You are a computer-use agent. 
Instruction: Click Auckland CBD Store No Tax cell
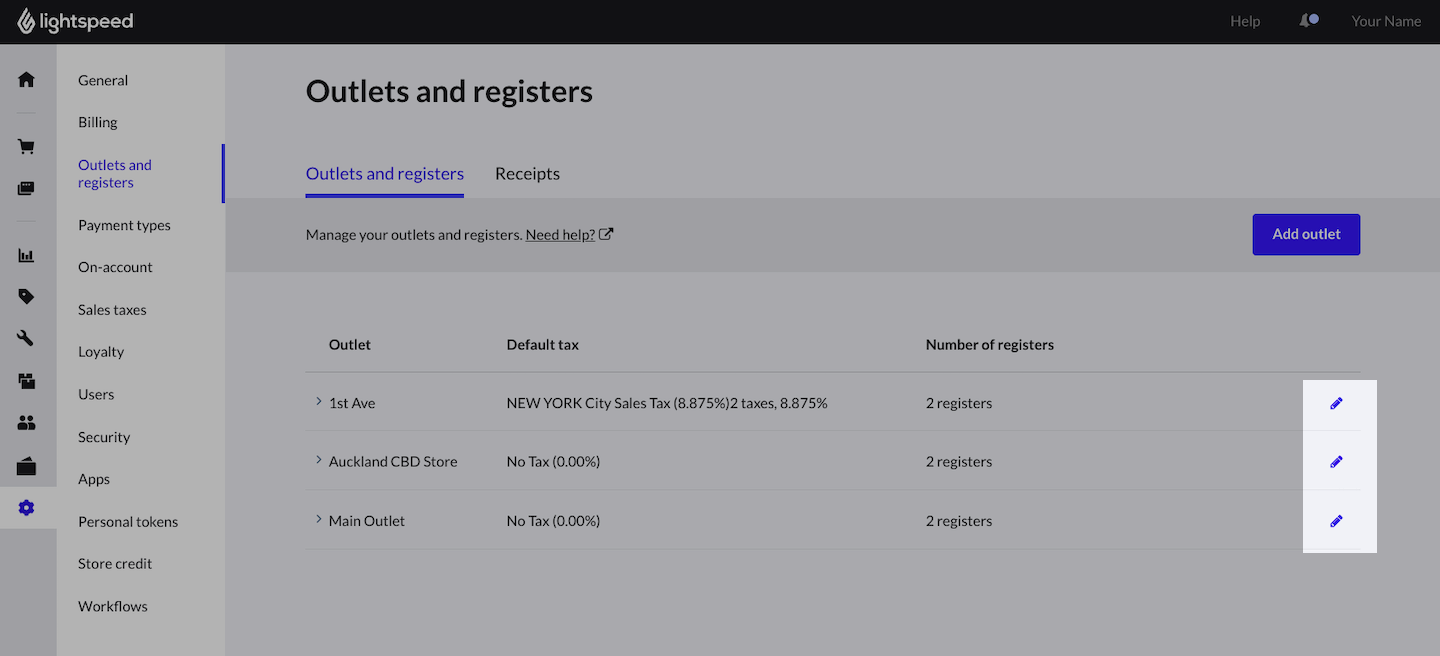[x=553, y=462]
